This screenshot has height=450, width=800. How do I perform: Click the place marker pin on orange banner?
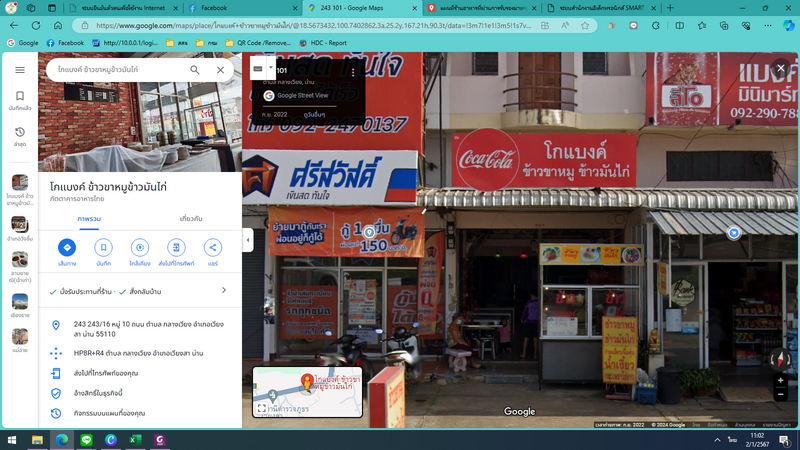[369, 233]
